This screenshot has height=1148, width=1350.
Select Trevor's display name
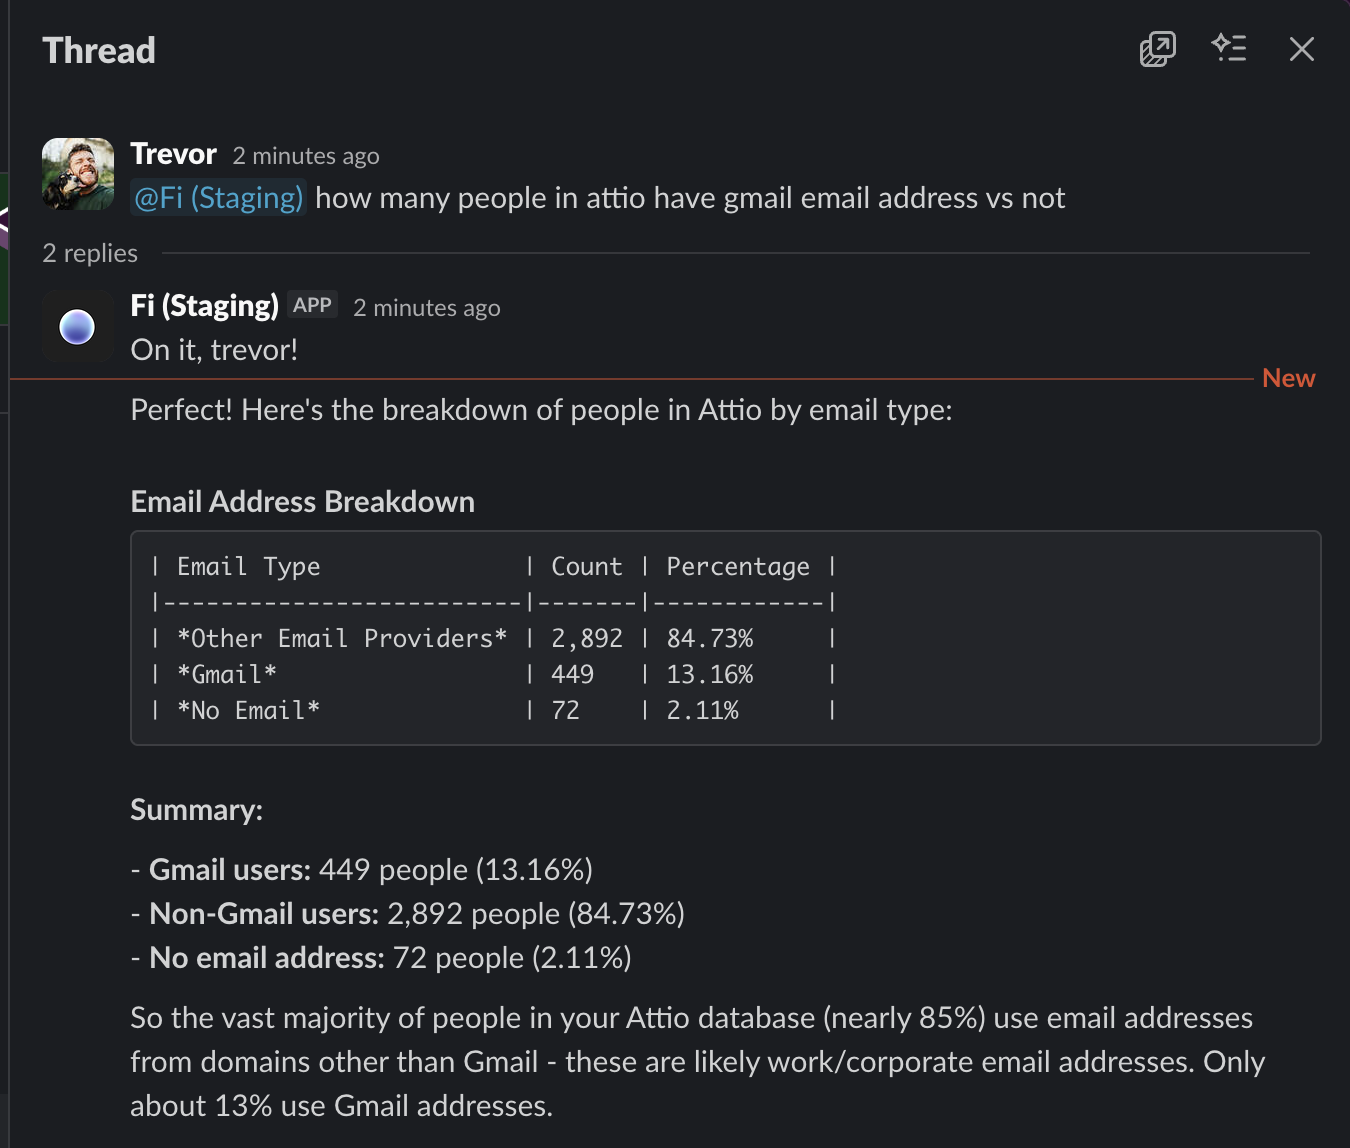click(x=173, y=153)
